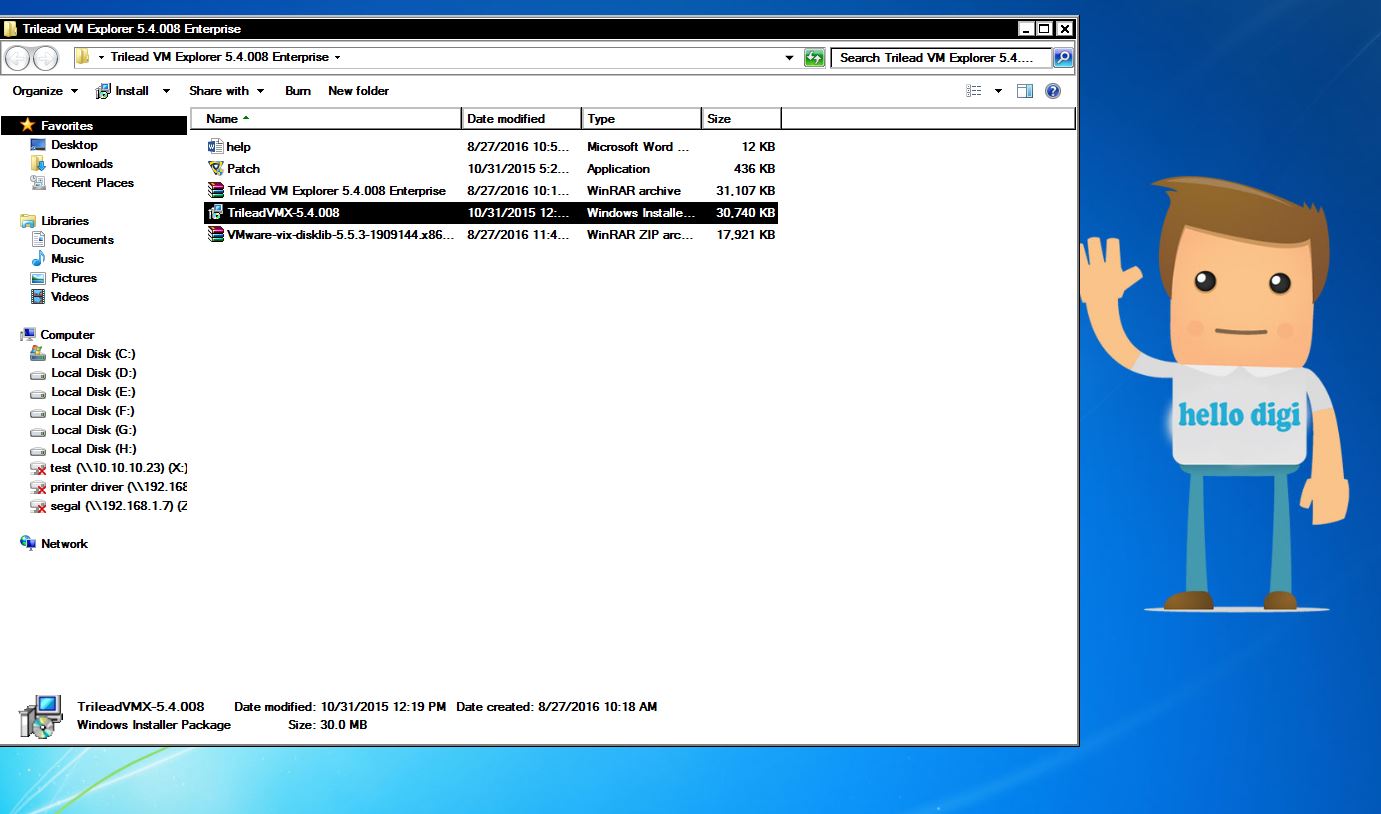Select the Word document icon of help
This screenshot has width=1381, height=814.
pyautogui.click(x=215, y=147)
